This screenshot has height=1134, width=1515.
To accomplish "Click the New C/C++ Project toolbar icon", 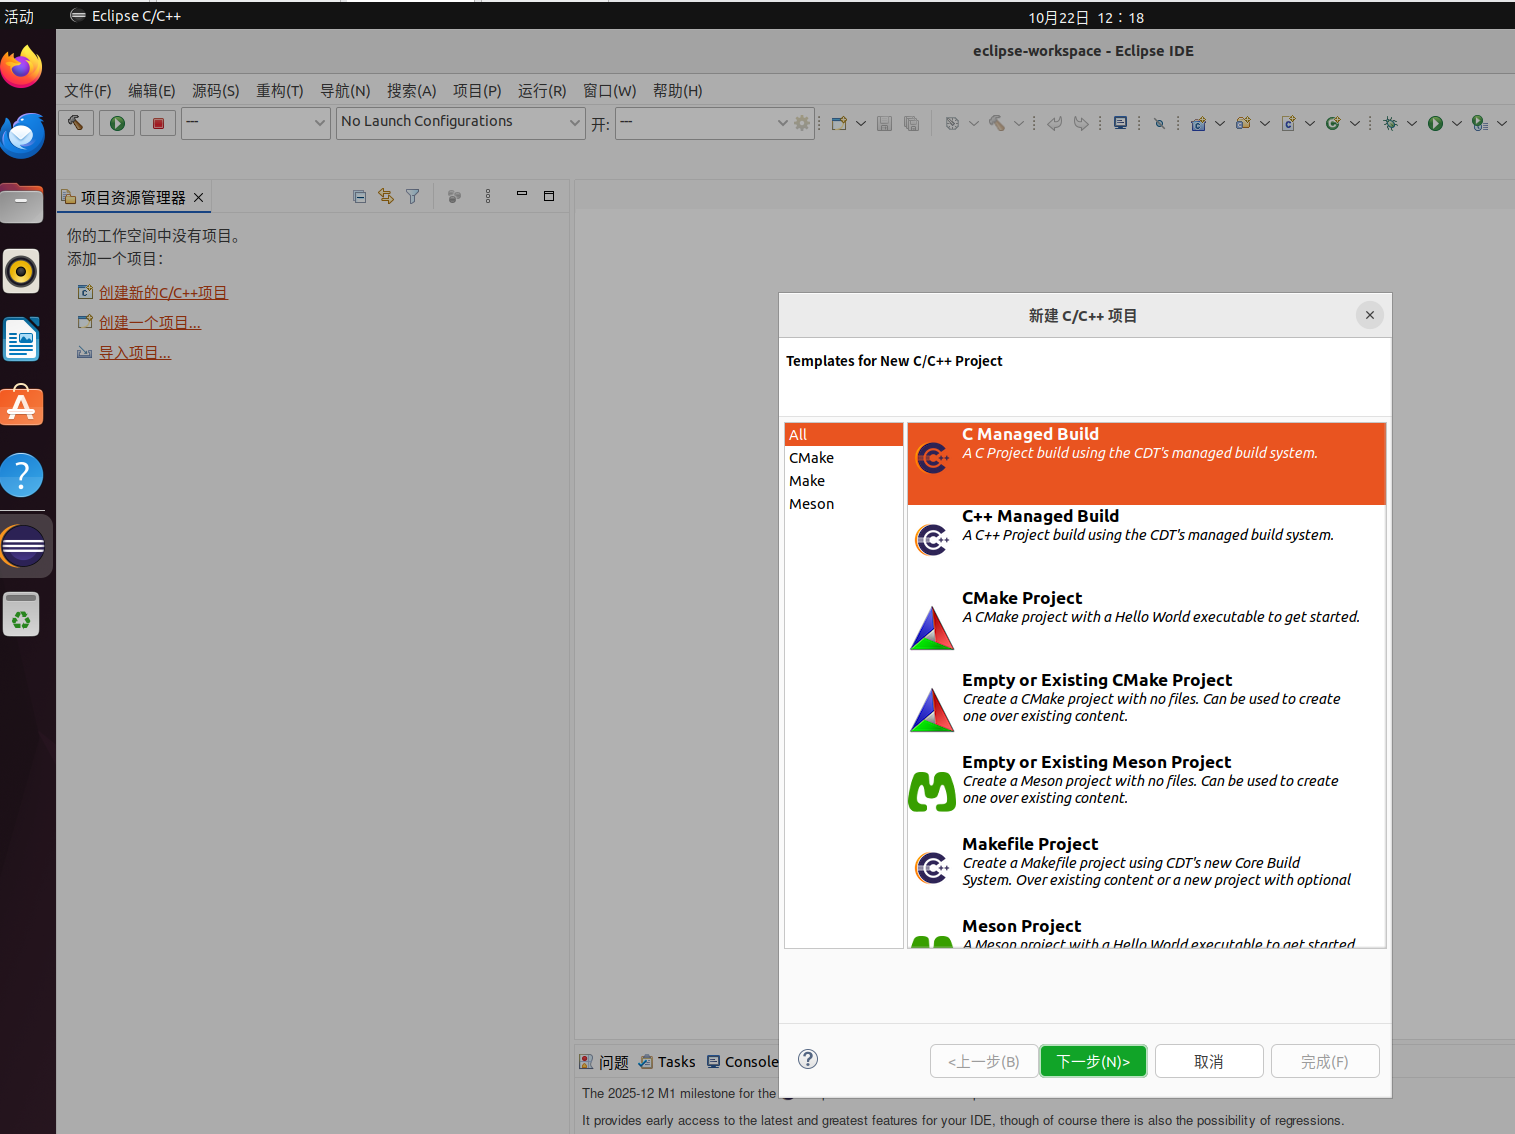I will click(x=1198, y=123).
